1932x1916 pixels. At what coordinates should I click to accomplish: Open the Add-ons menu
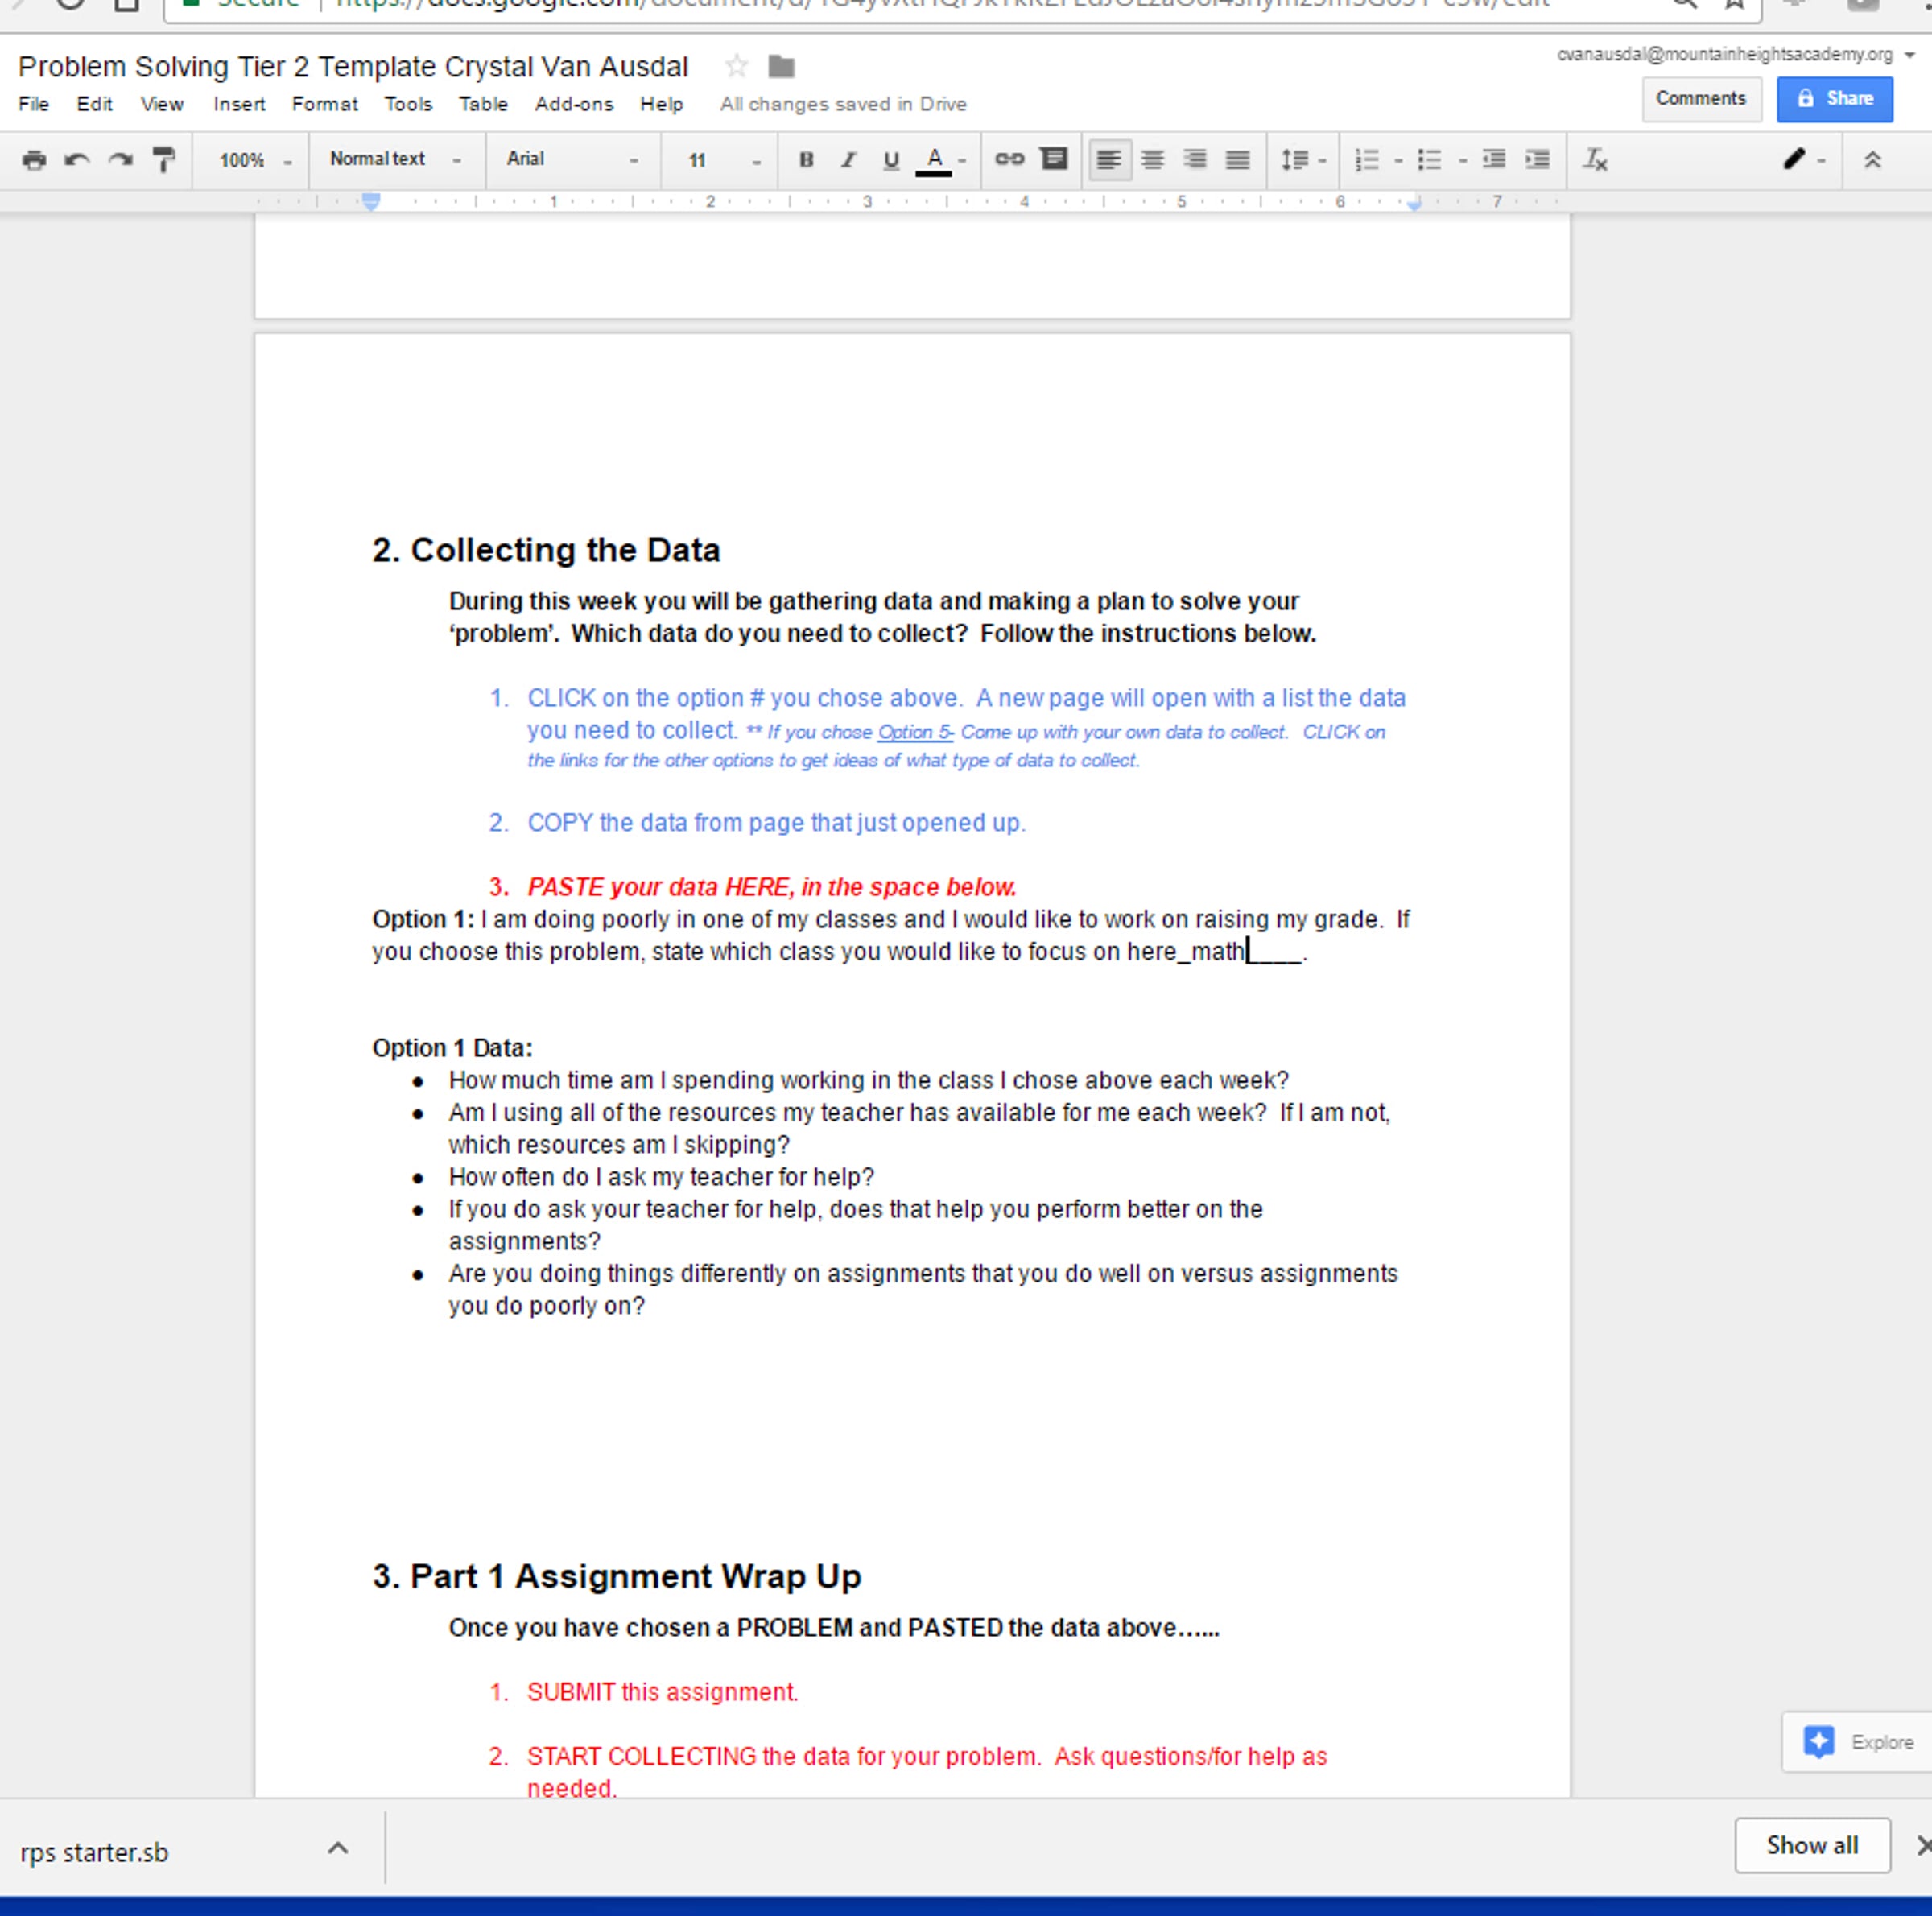tap(573, 104)
